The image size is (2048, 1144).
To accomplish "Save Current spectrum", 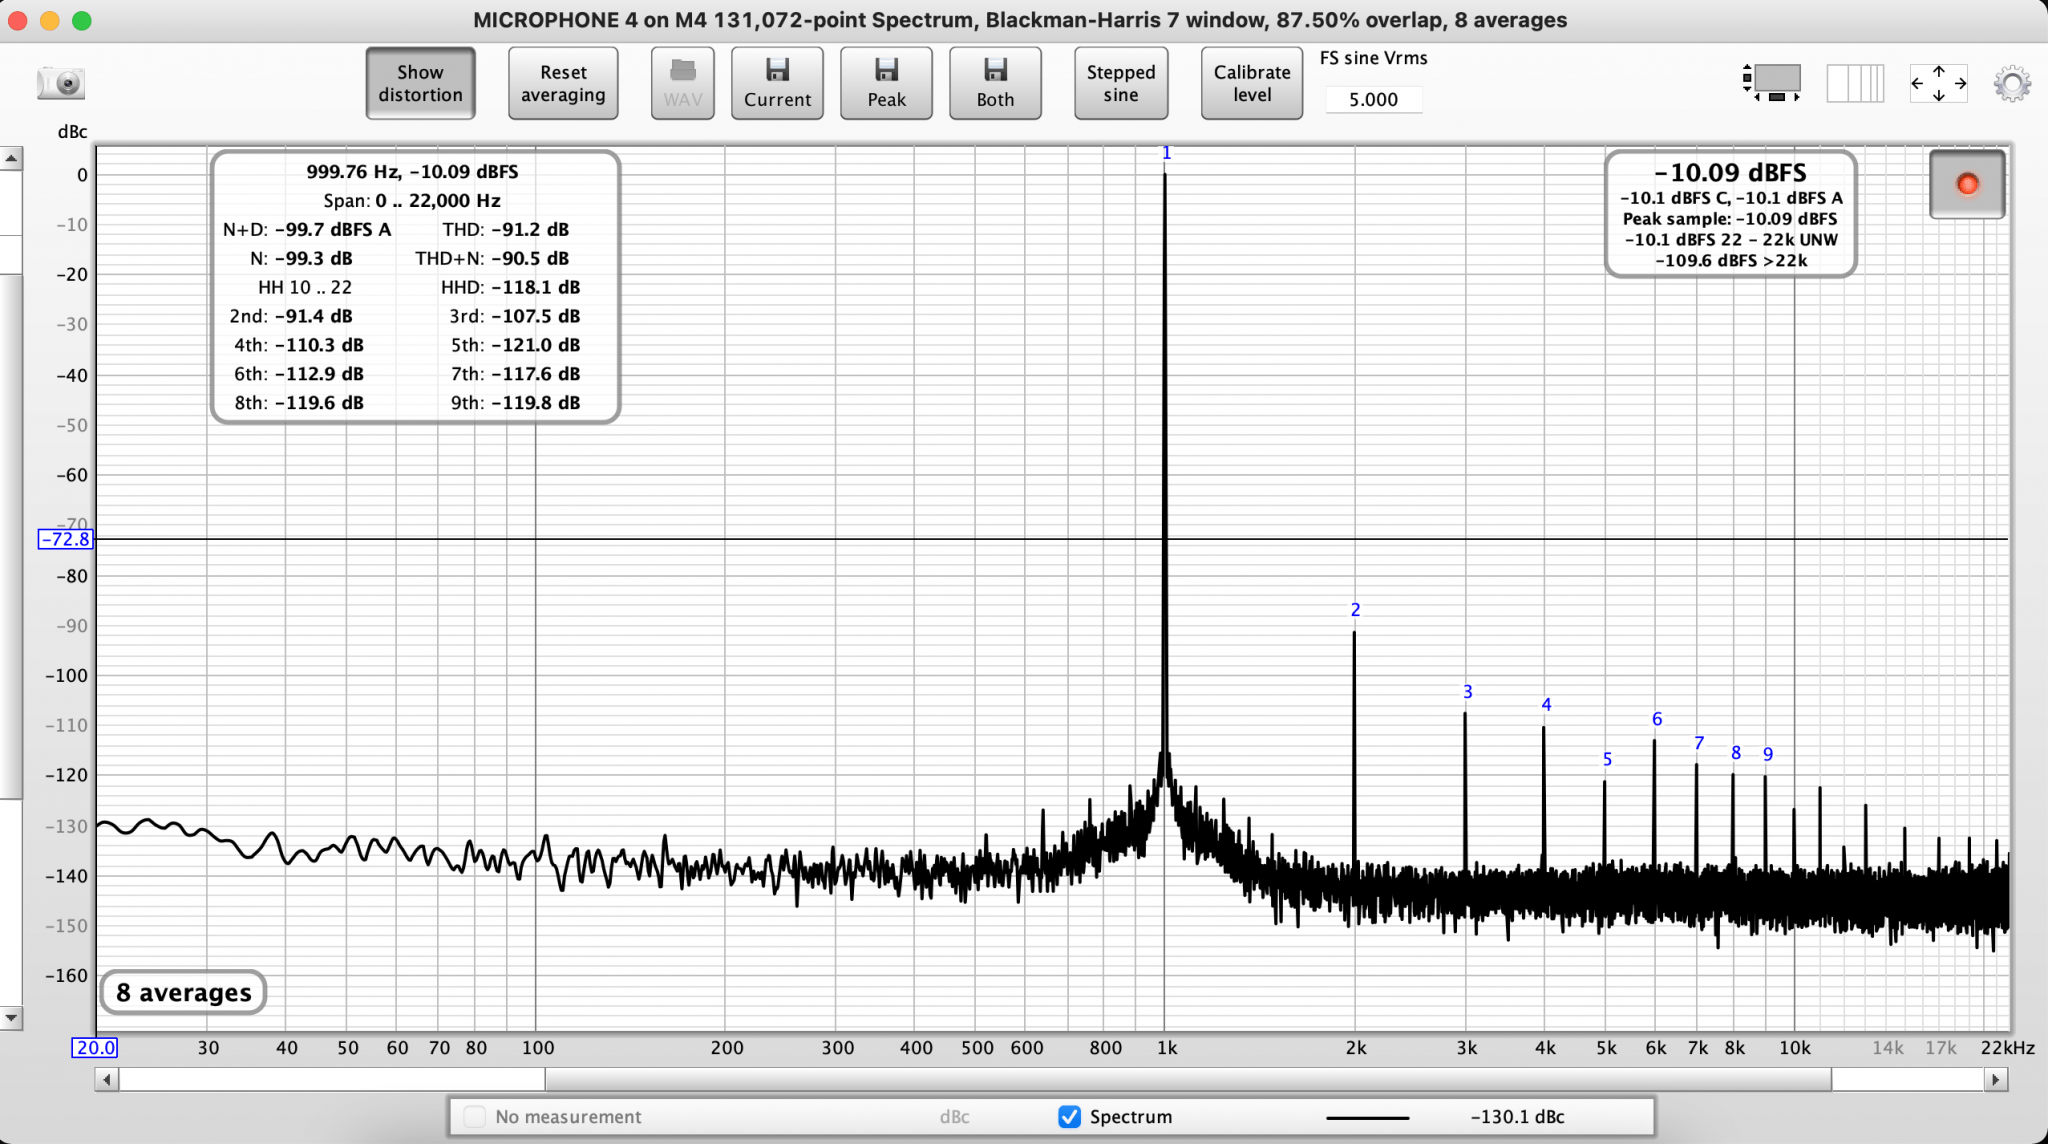I will [777, 83].
